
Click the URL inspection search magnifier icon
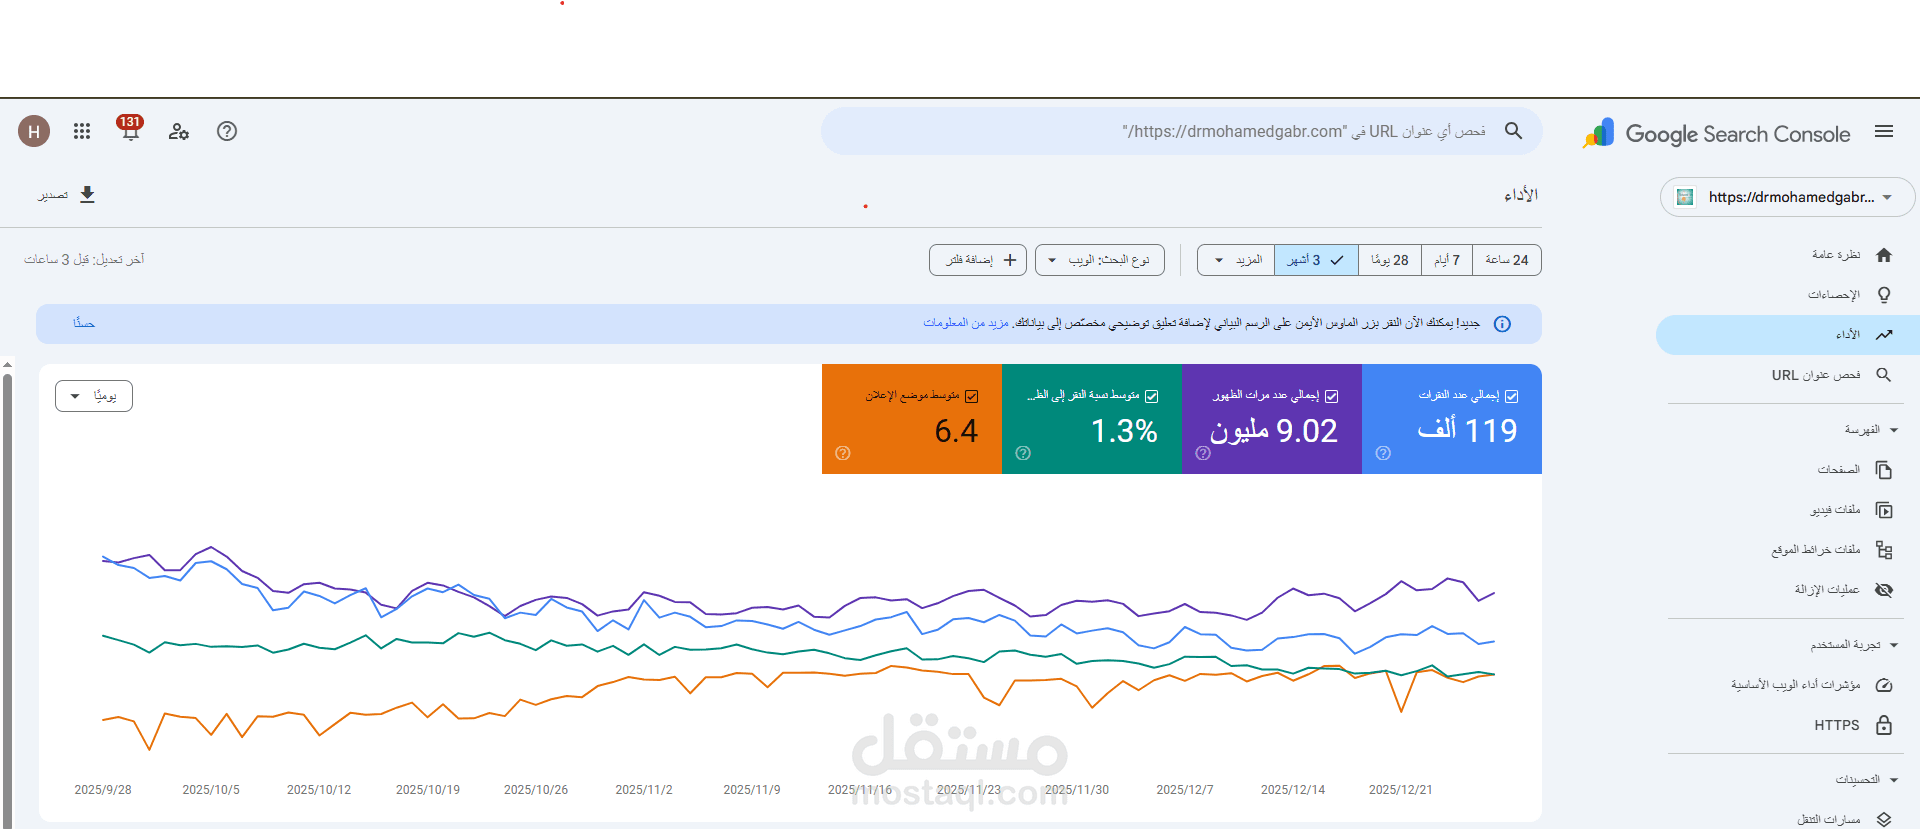1513,131
